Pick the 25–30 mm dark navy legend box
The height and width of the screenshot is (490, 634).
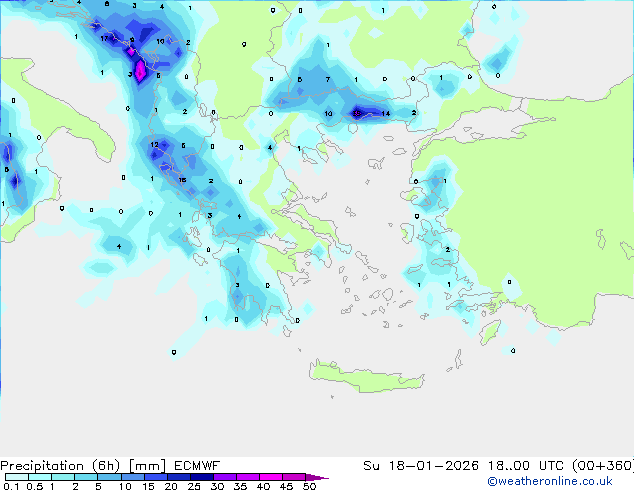tap(201, 477)
